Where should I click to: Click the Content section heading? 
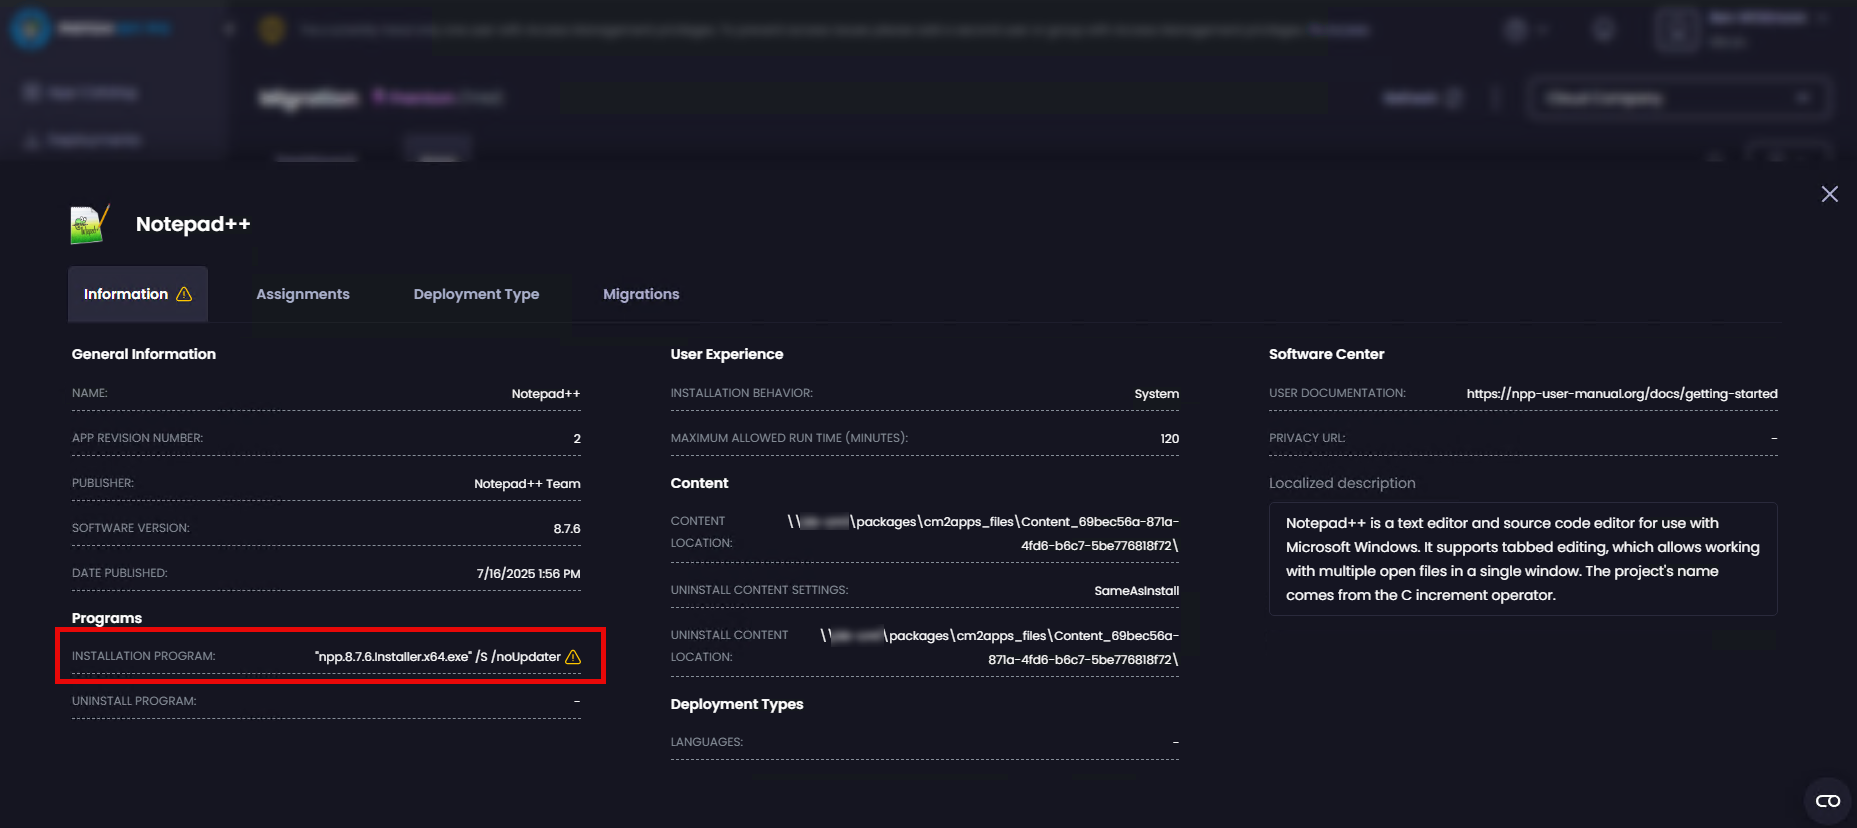tap(700, 483)
